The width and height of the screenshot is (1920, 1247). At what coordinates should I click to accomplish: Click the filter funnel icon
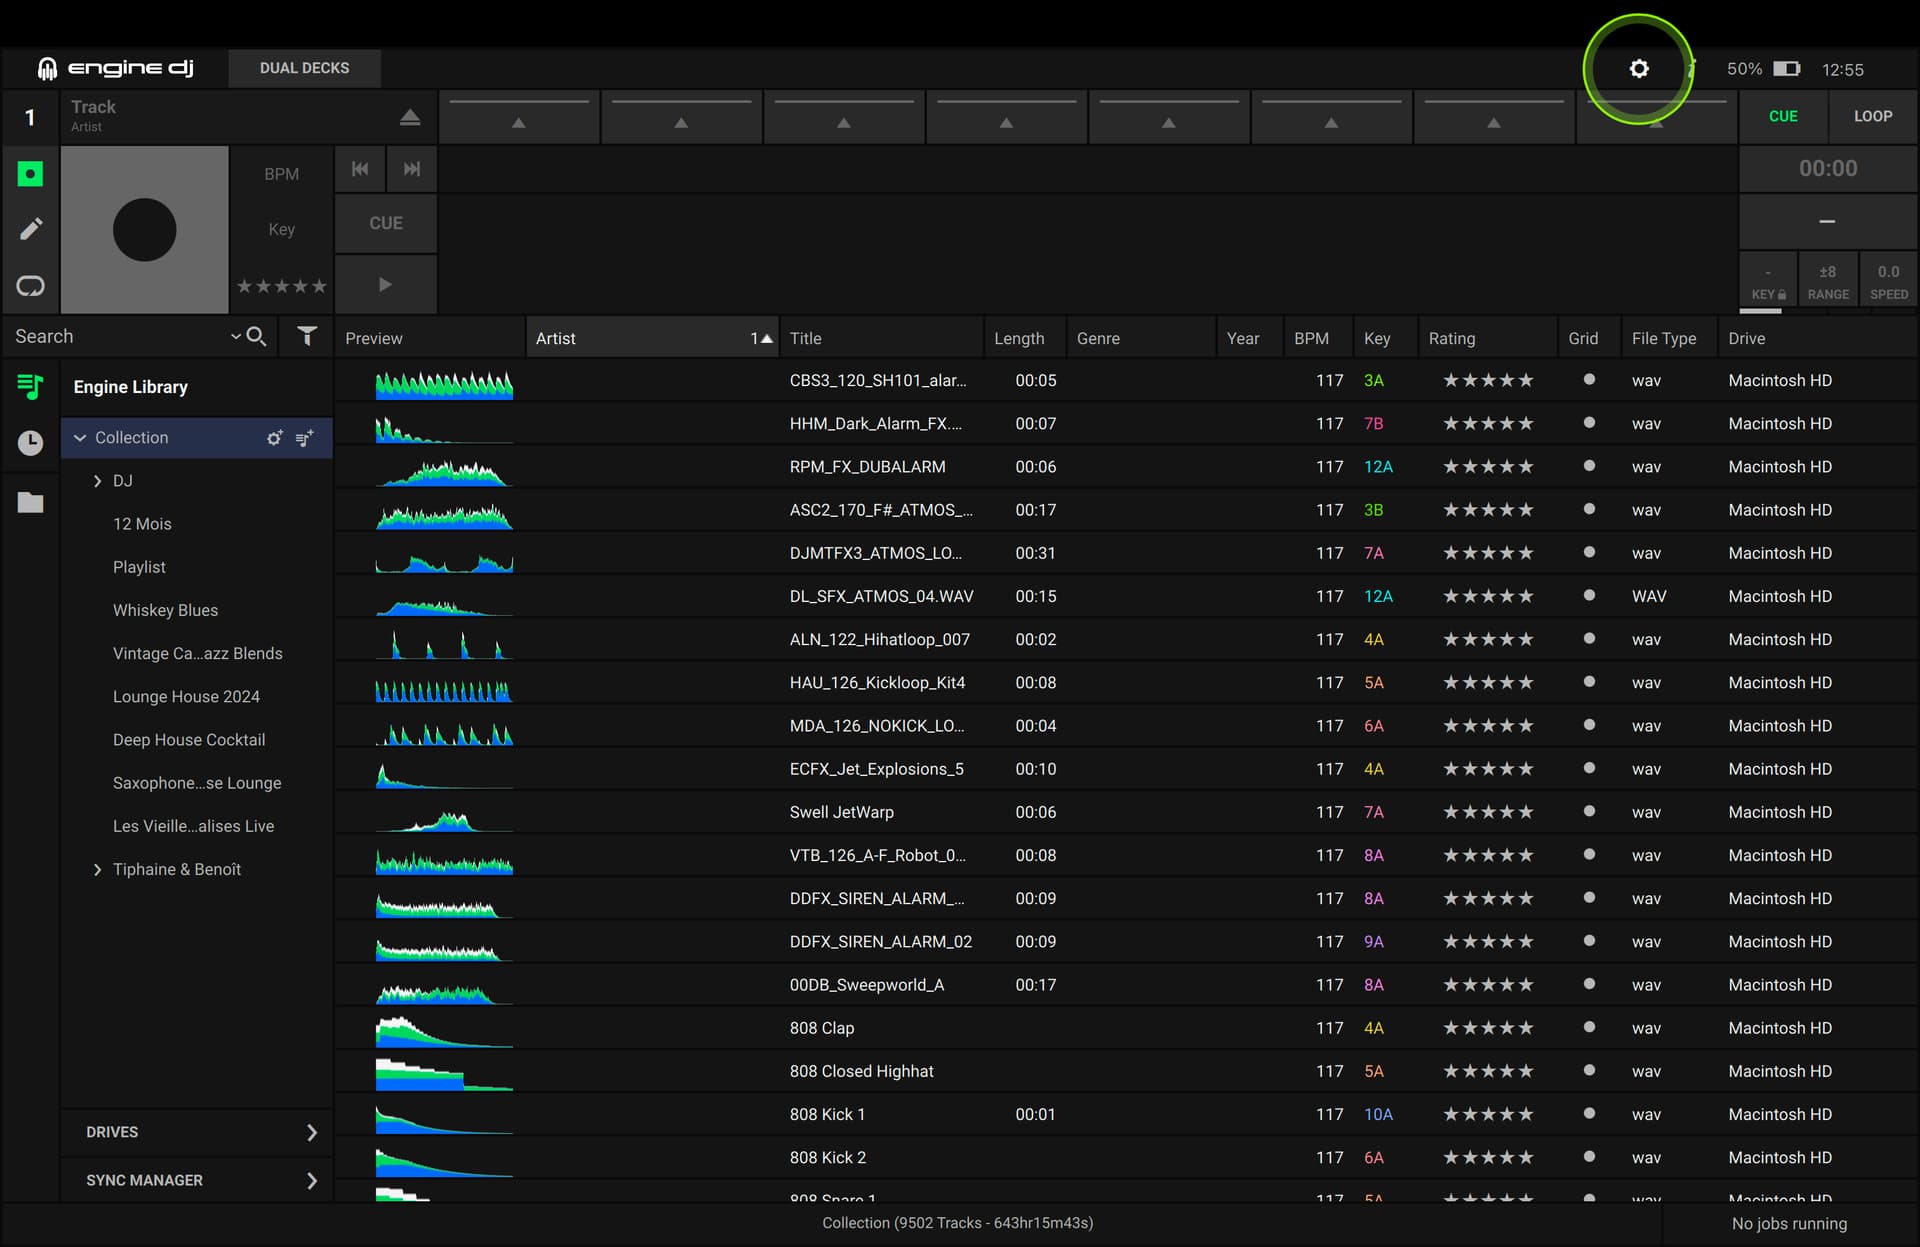[307, 337]
